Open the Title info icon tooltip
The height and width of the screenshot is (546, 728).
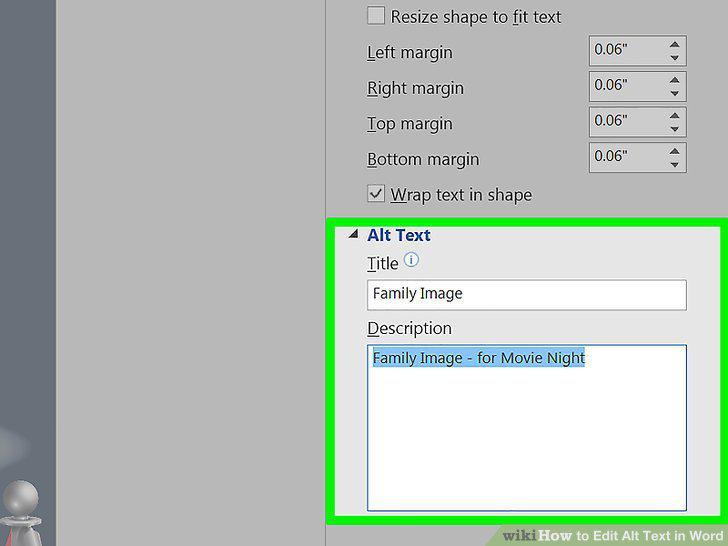click(411, 260)
